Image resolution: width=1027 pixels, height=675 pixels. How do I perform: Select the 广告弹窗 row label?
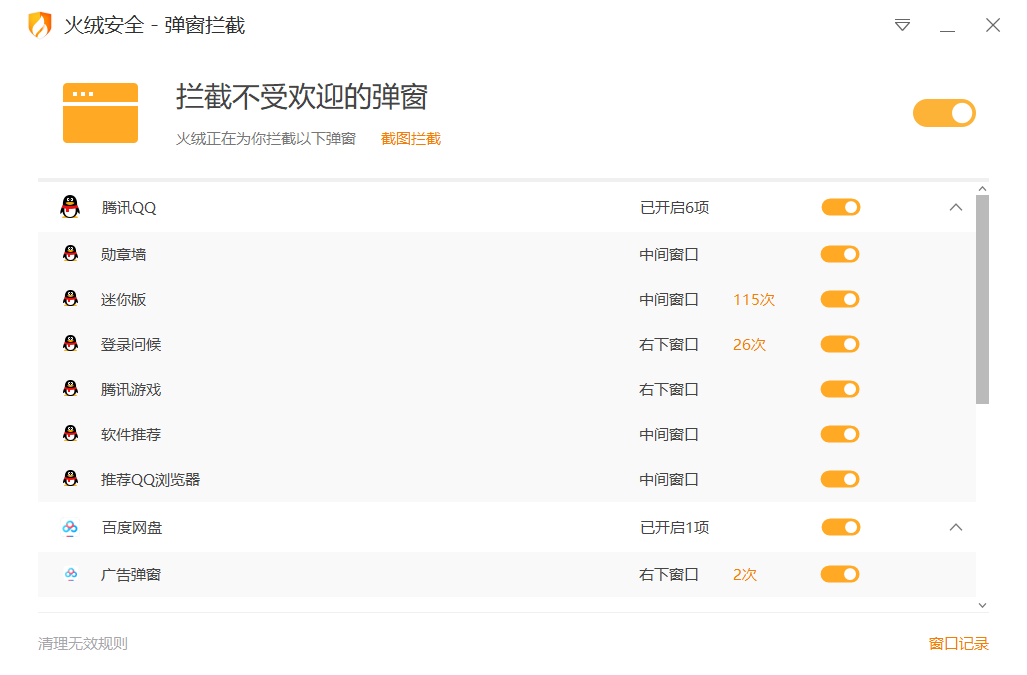point(131,575)
